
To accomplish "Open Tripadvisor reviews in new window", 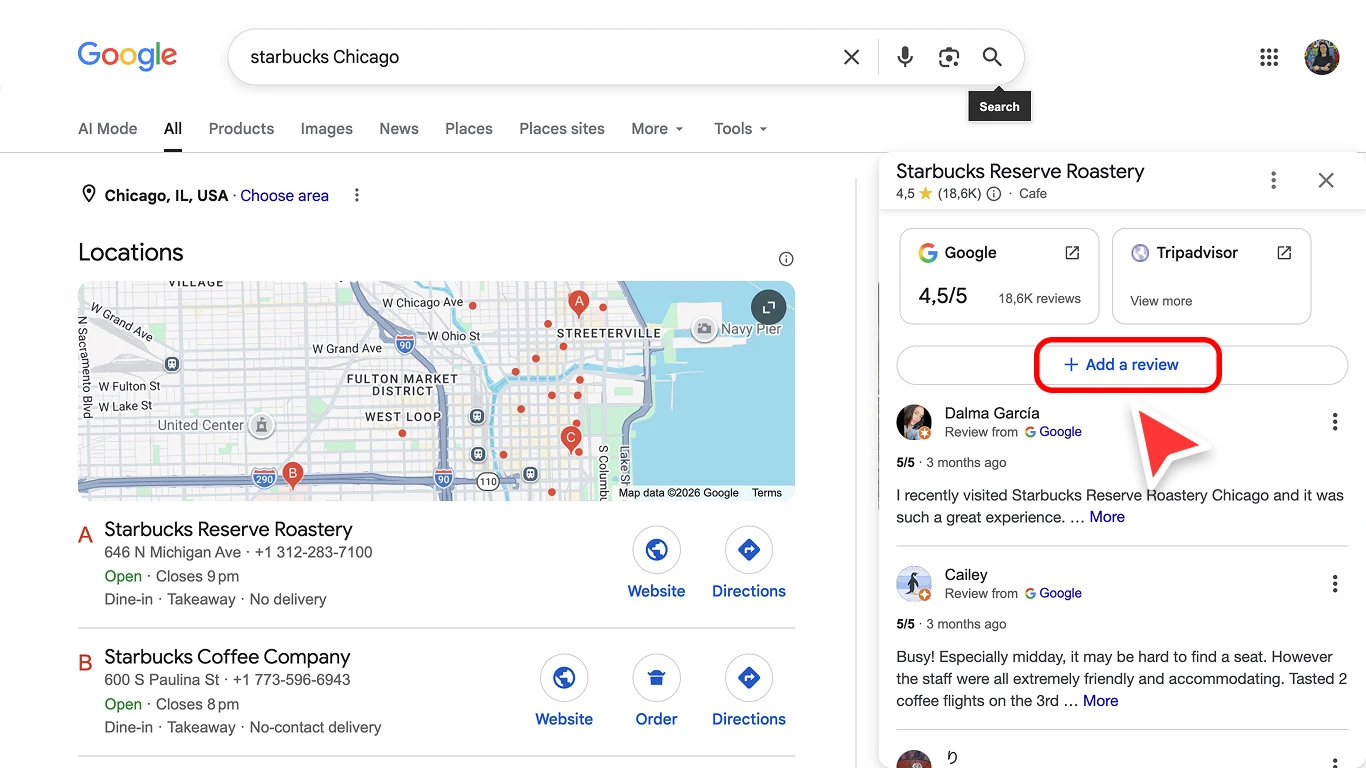I will (1284, 253).
